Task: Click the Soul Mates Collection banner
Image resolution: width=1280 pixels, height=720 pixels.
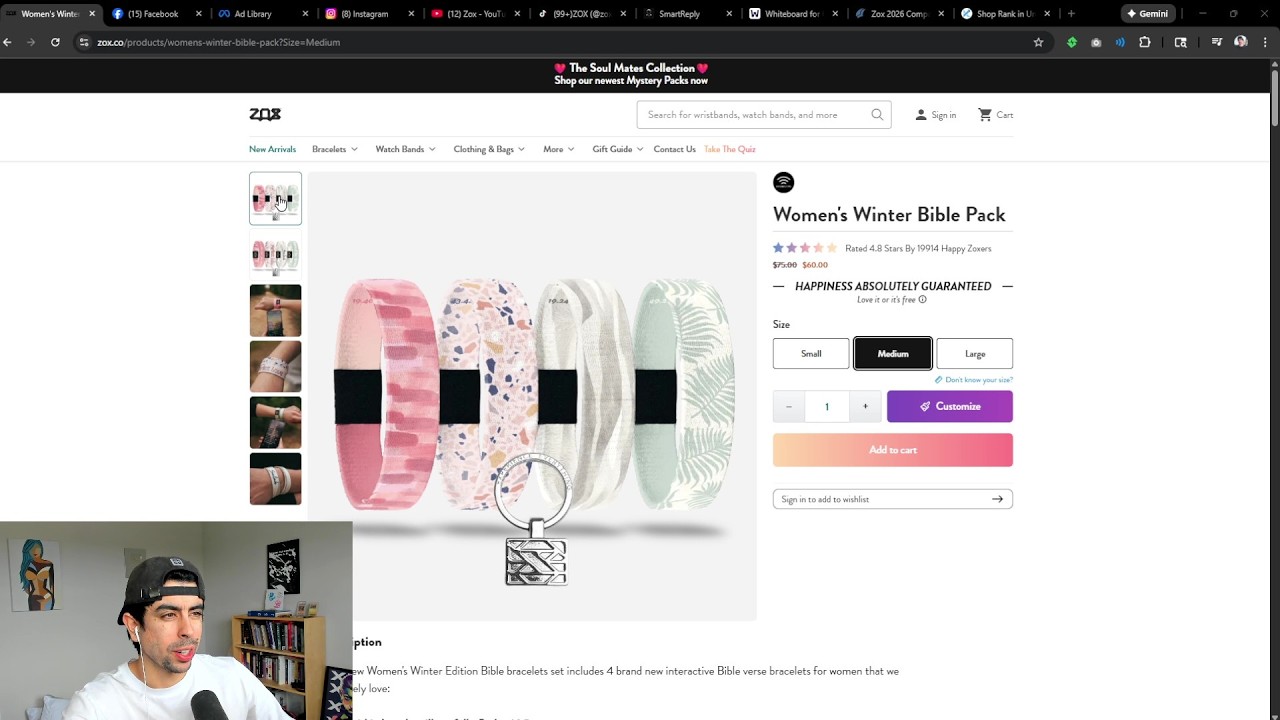Action: click(x=631, y=74)
